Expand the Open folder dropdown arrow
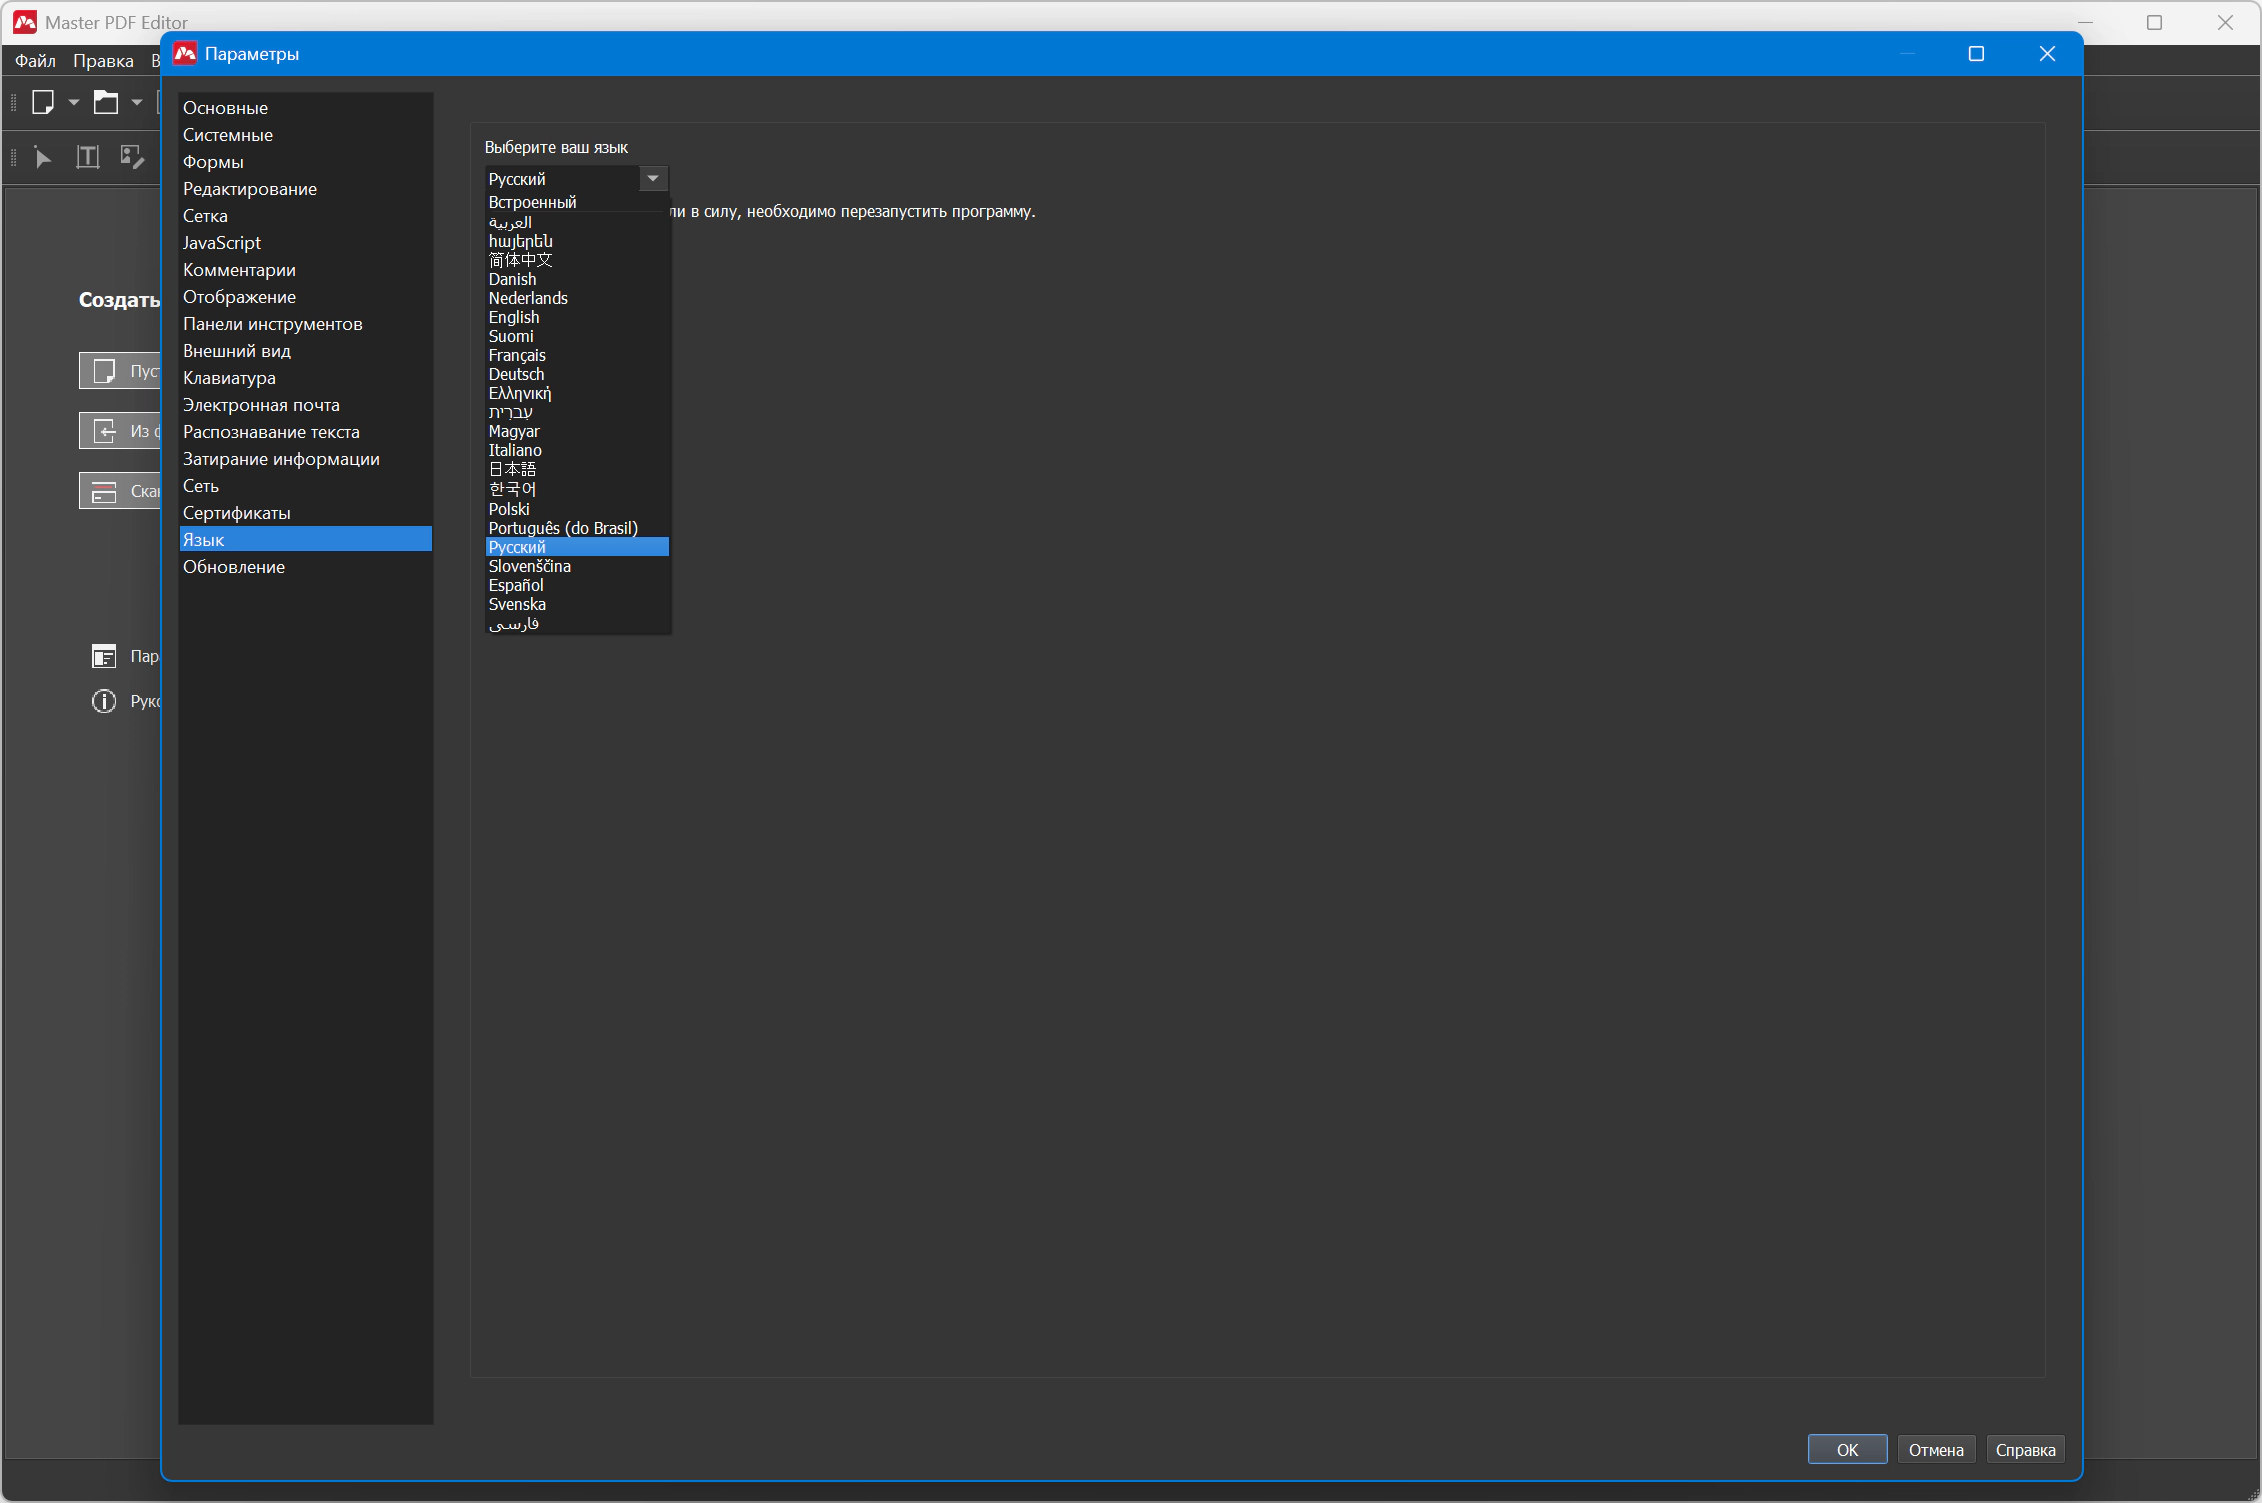 click(137, 102)
